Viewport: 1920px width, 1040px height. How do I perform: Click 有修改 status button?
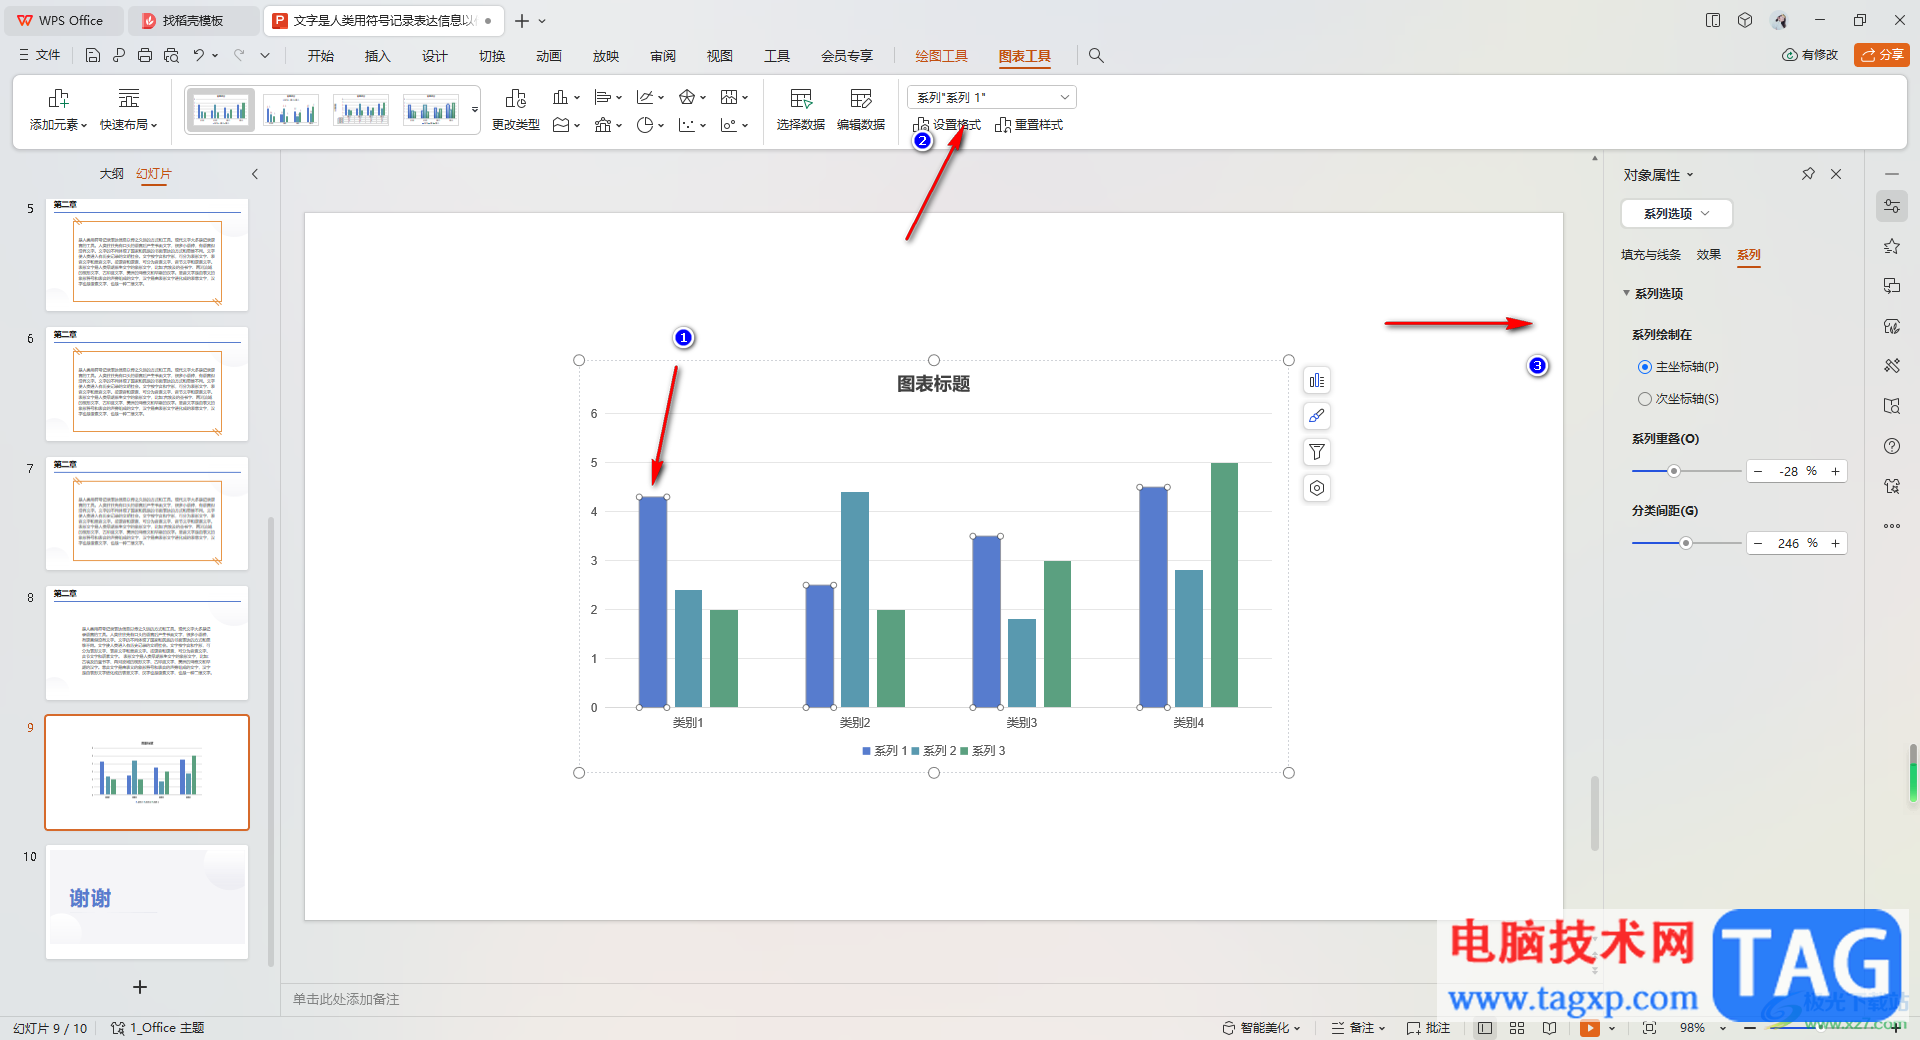[1810, 55]
